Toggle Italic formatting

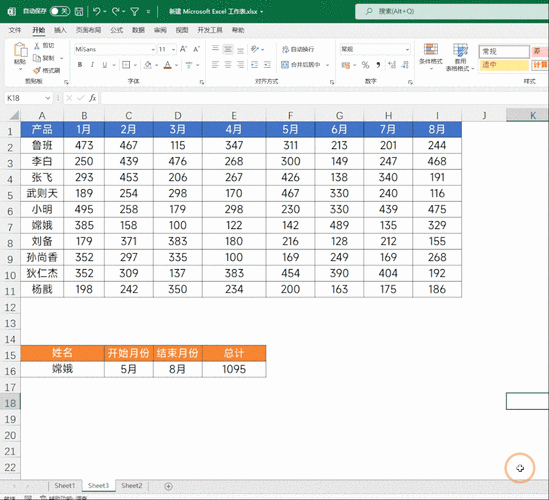(92, 65)
